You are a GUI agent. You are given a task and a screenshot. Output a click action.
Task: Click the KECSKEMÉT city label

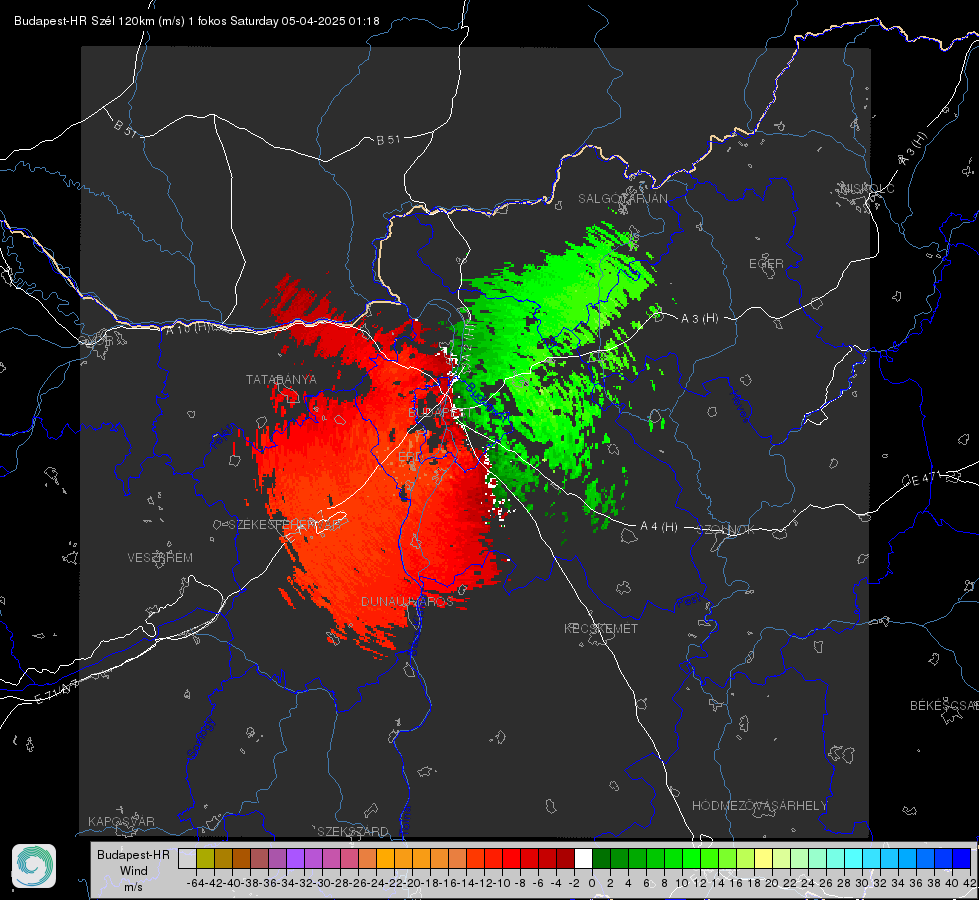coord(601,629)
